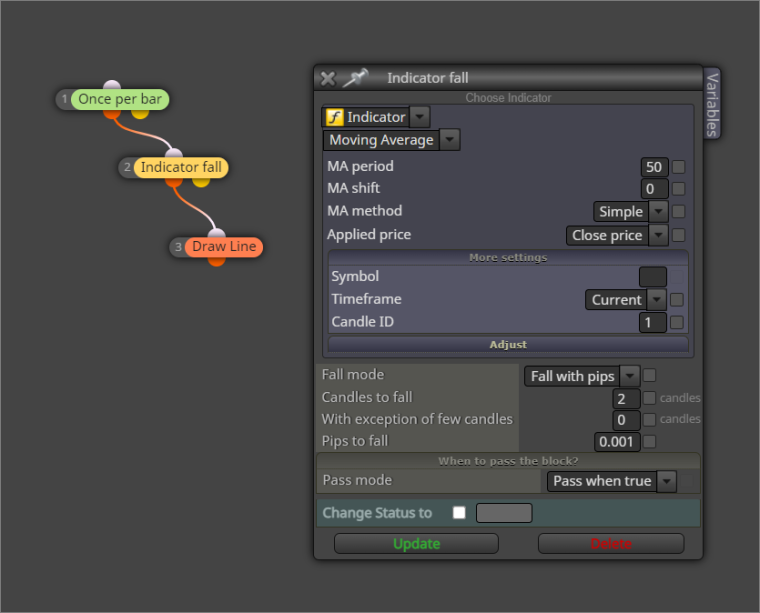Image resolution: width=760 pixels, height=613 pixels.
Task: Open the Timeframe Current dropdown
Action: pyautogui.click(x=626, y=299)
